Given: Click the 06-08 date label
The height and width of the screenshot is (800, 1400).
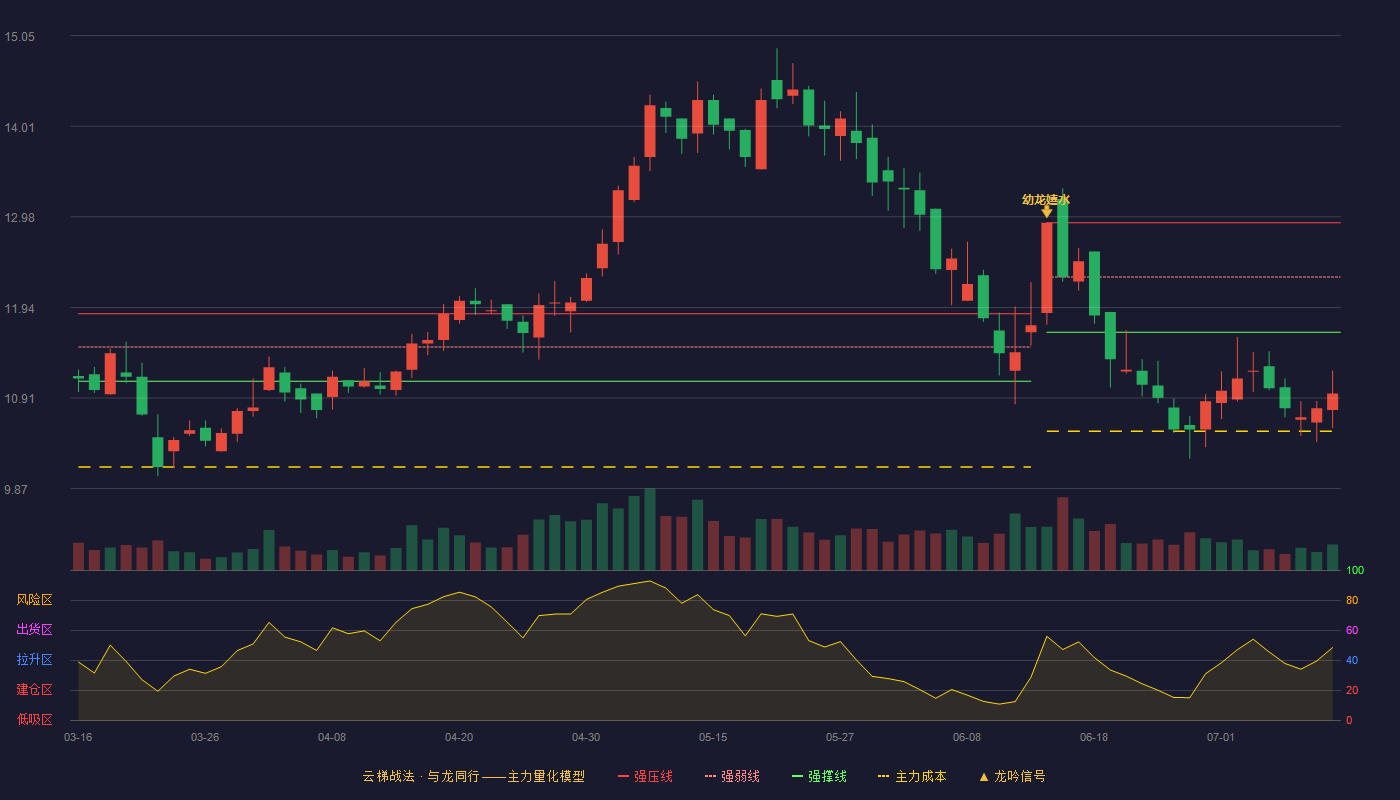Looking at the screenshot, I should 967,737.
